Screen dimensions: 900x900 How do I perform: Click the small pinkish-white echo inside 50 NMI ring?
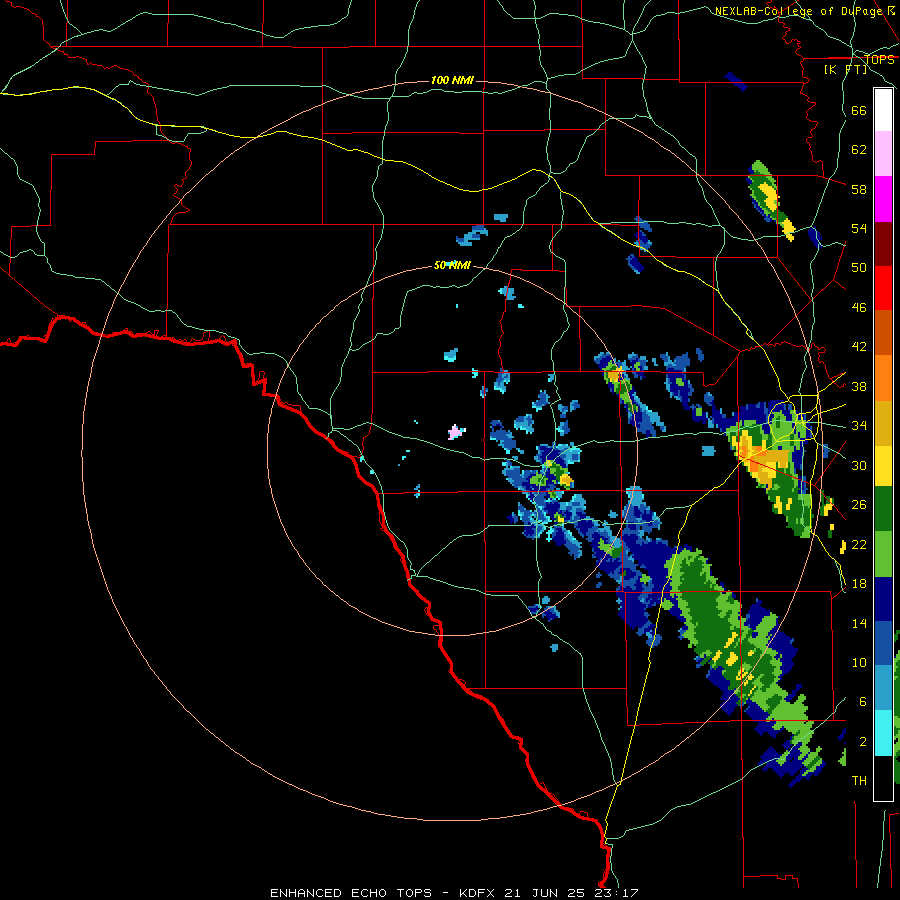pyautogui.click(x=456, y=432)
